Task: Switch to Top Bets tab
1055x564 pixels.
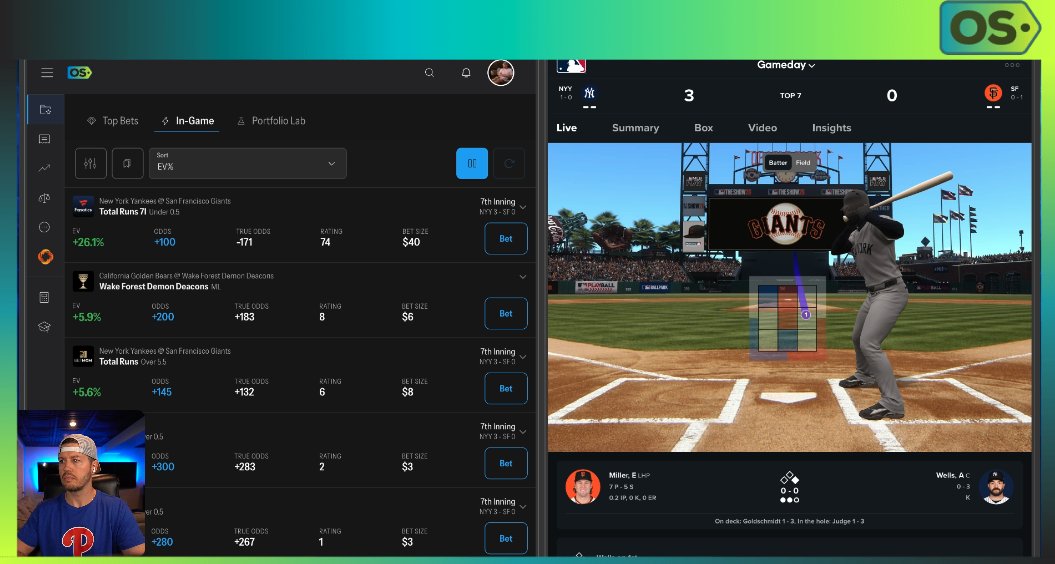Action: 112,121
